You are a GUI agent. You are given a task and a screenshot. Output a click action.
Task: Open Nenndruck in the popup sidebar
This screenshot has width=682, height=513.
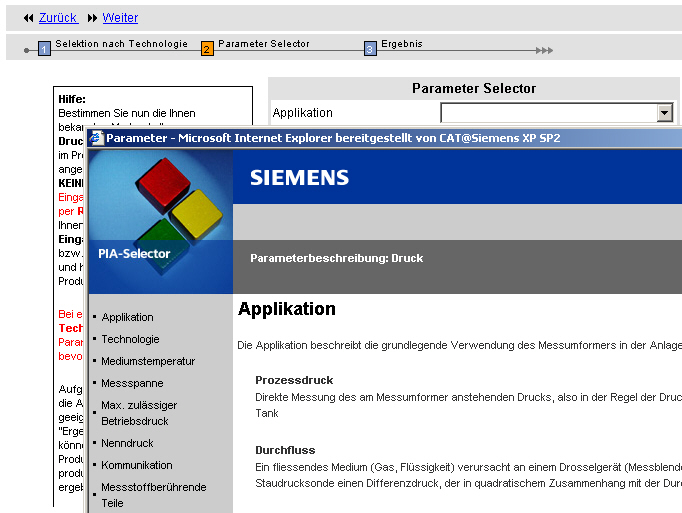[127, 443]
